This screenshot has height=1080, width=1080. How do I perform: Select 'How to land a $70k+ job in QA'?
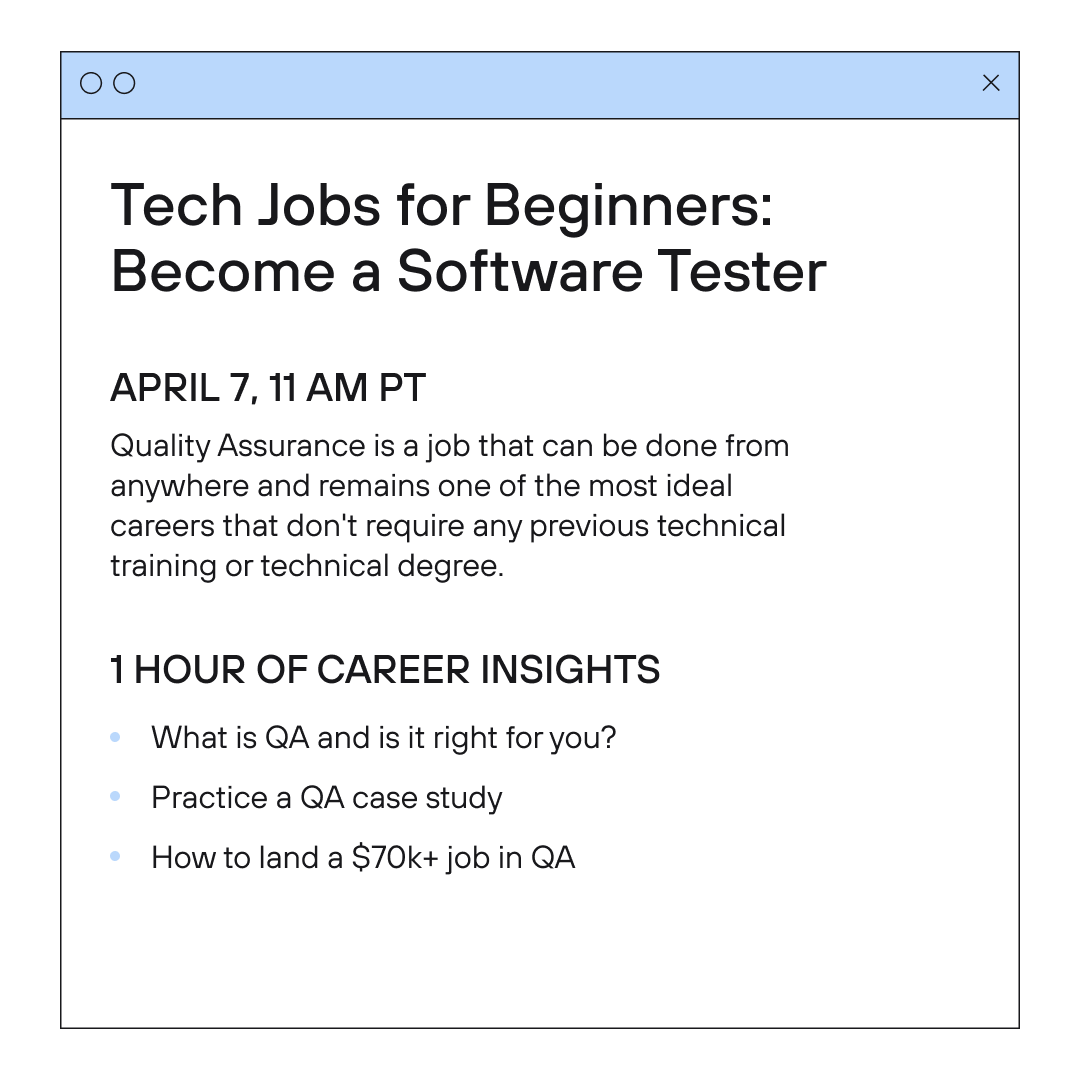[363, 858]
